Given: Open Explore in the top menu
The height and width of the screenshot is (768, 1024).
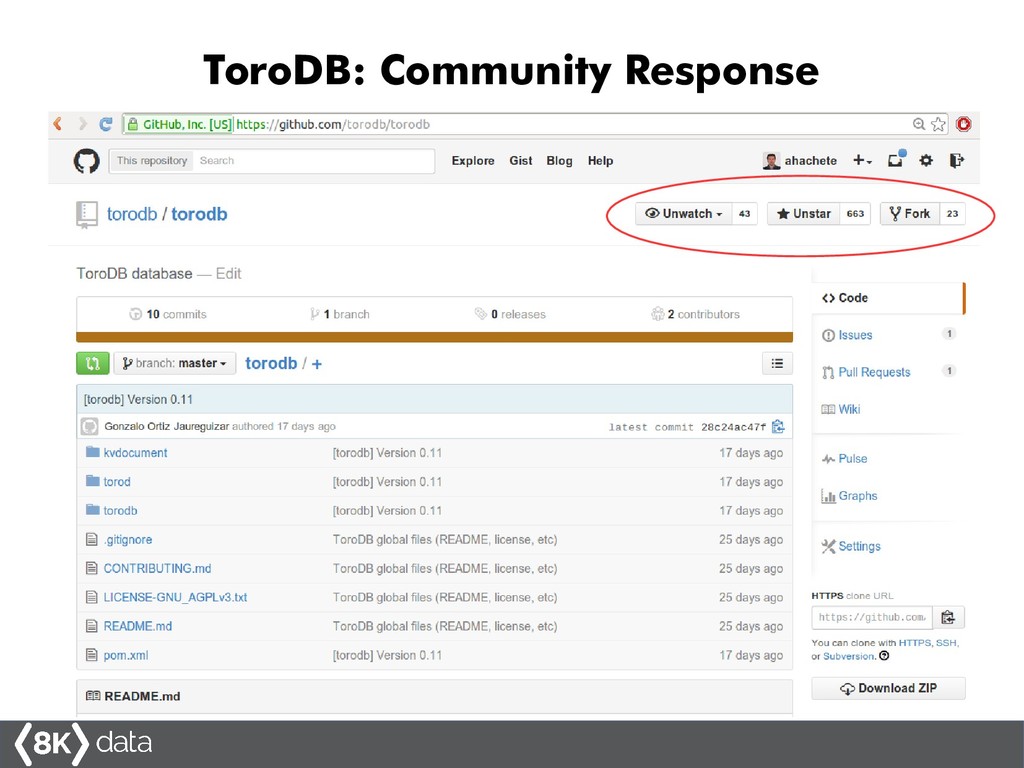Looking at the screenshot, I should [x=473, y=161].
